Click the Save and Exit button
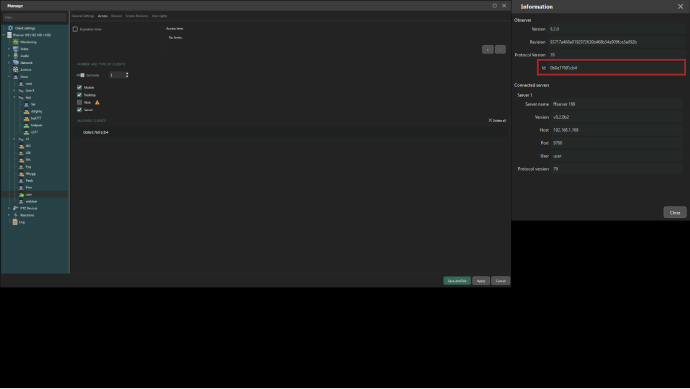Viewport: 690px width, 389px height. [457, 281]
